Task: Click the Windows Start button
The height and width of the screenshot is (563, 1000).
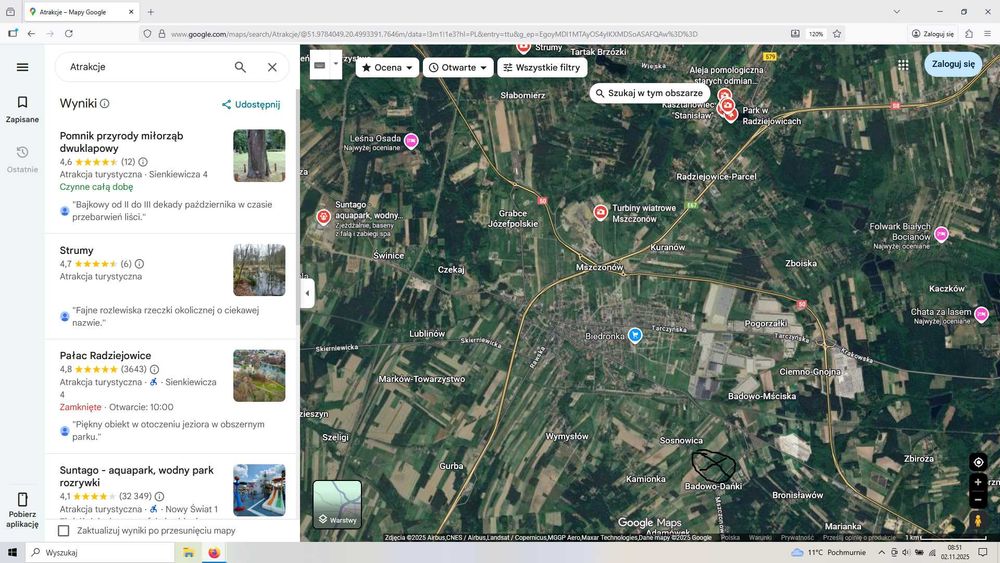Action: 12,552
